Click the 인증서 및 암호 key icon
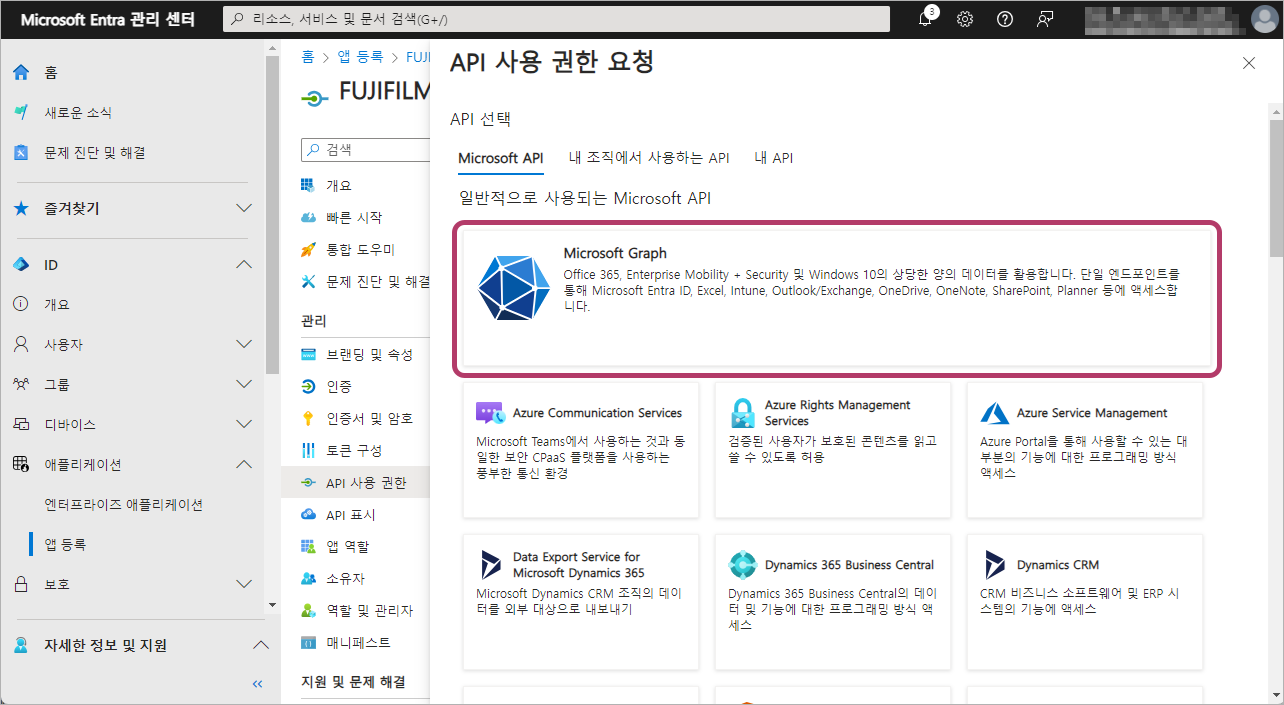 (x=308, y=418)
